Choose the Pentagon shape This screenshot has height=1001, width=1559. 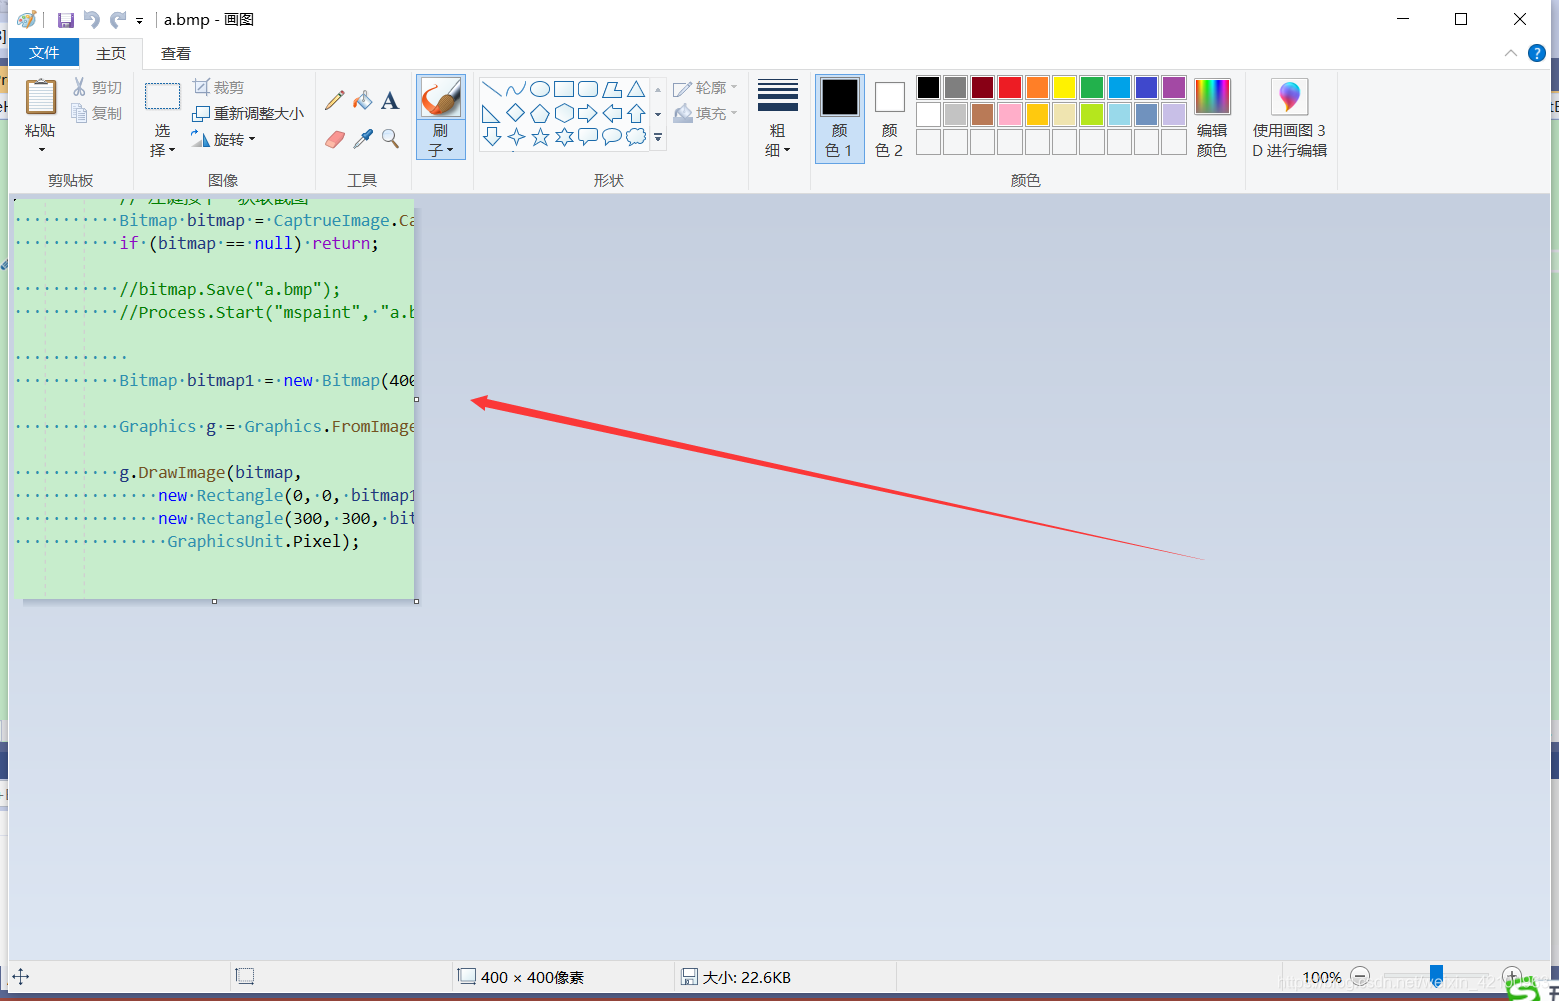click(x=540, y=113)
